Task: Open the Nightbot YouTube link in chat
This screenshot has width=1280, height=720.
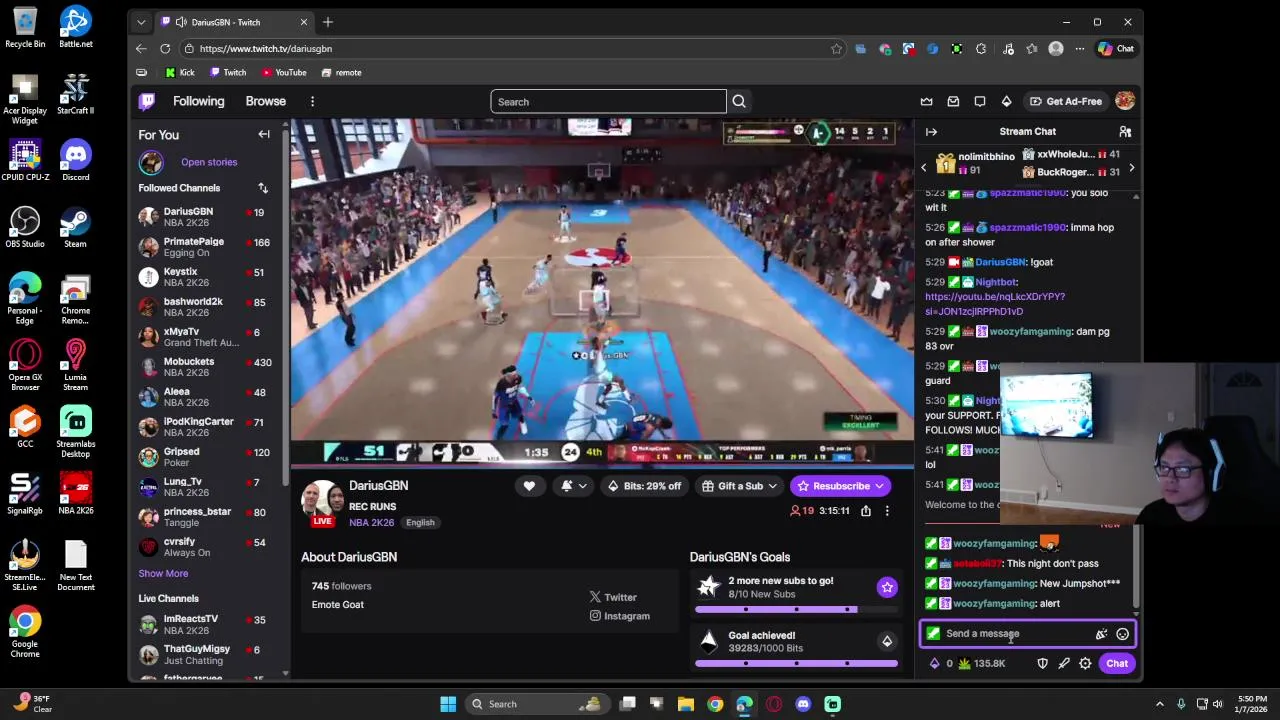Action: [995, 304]
